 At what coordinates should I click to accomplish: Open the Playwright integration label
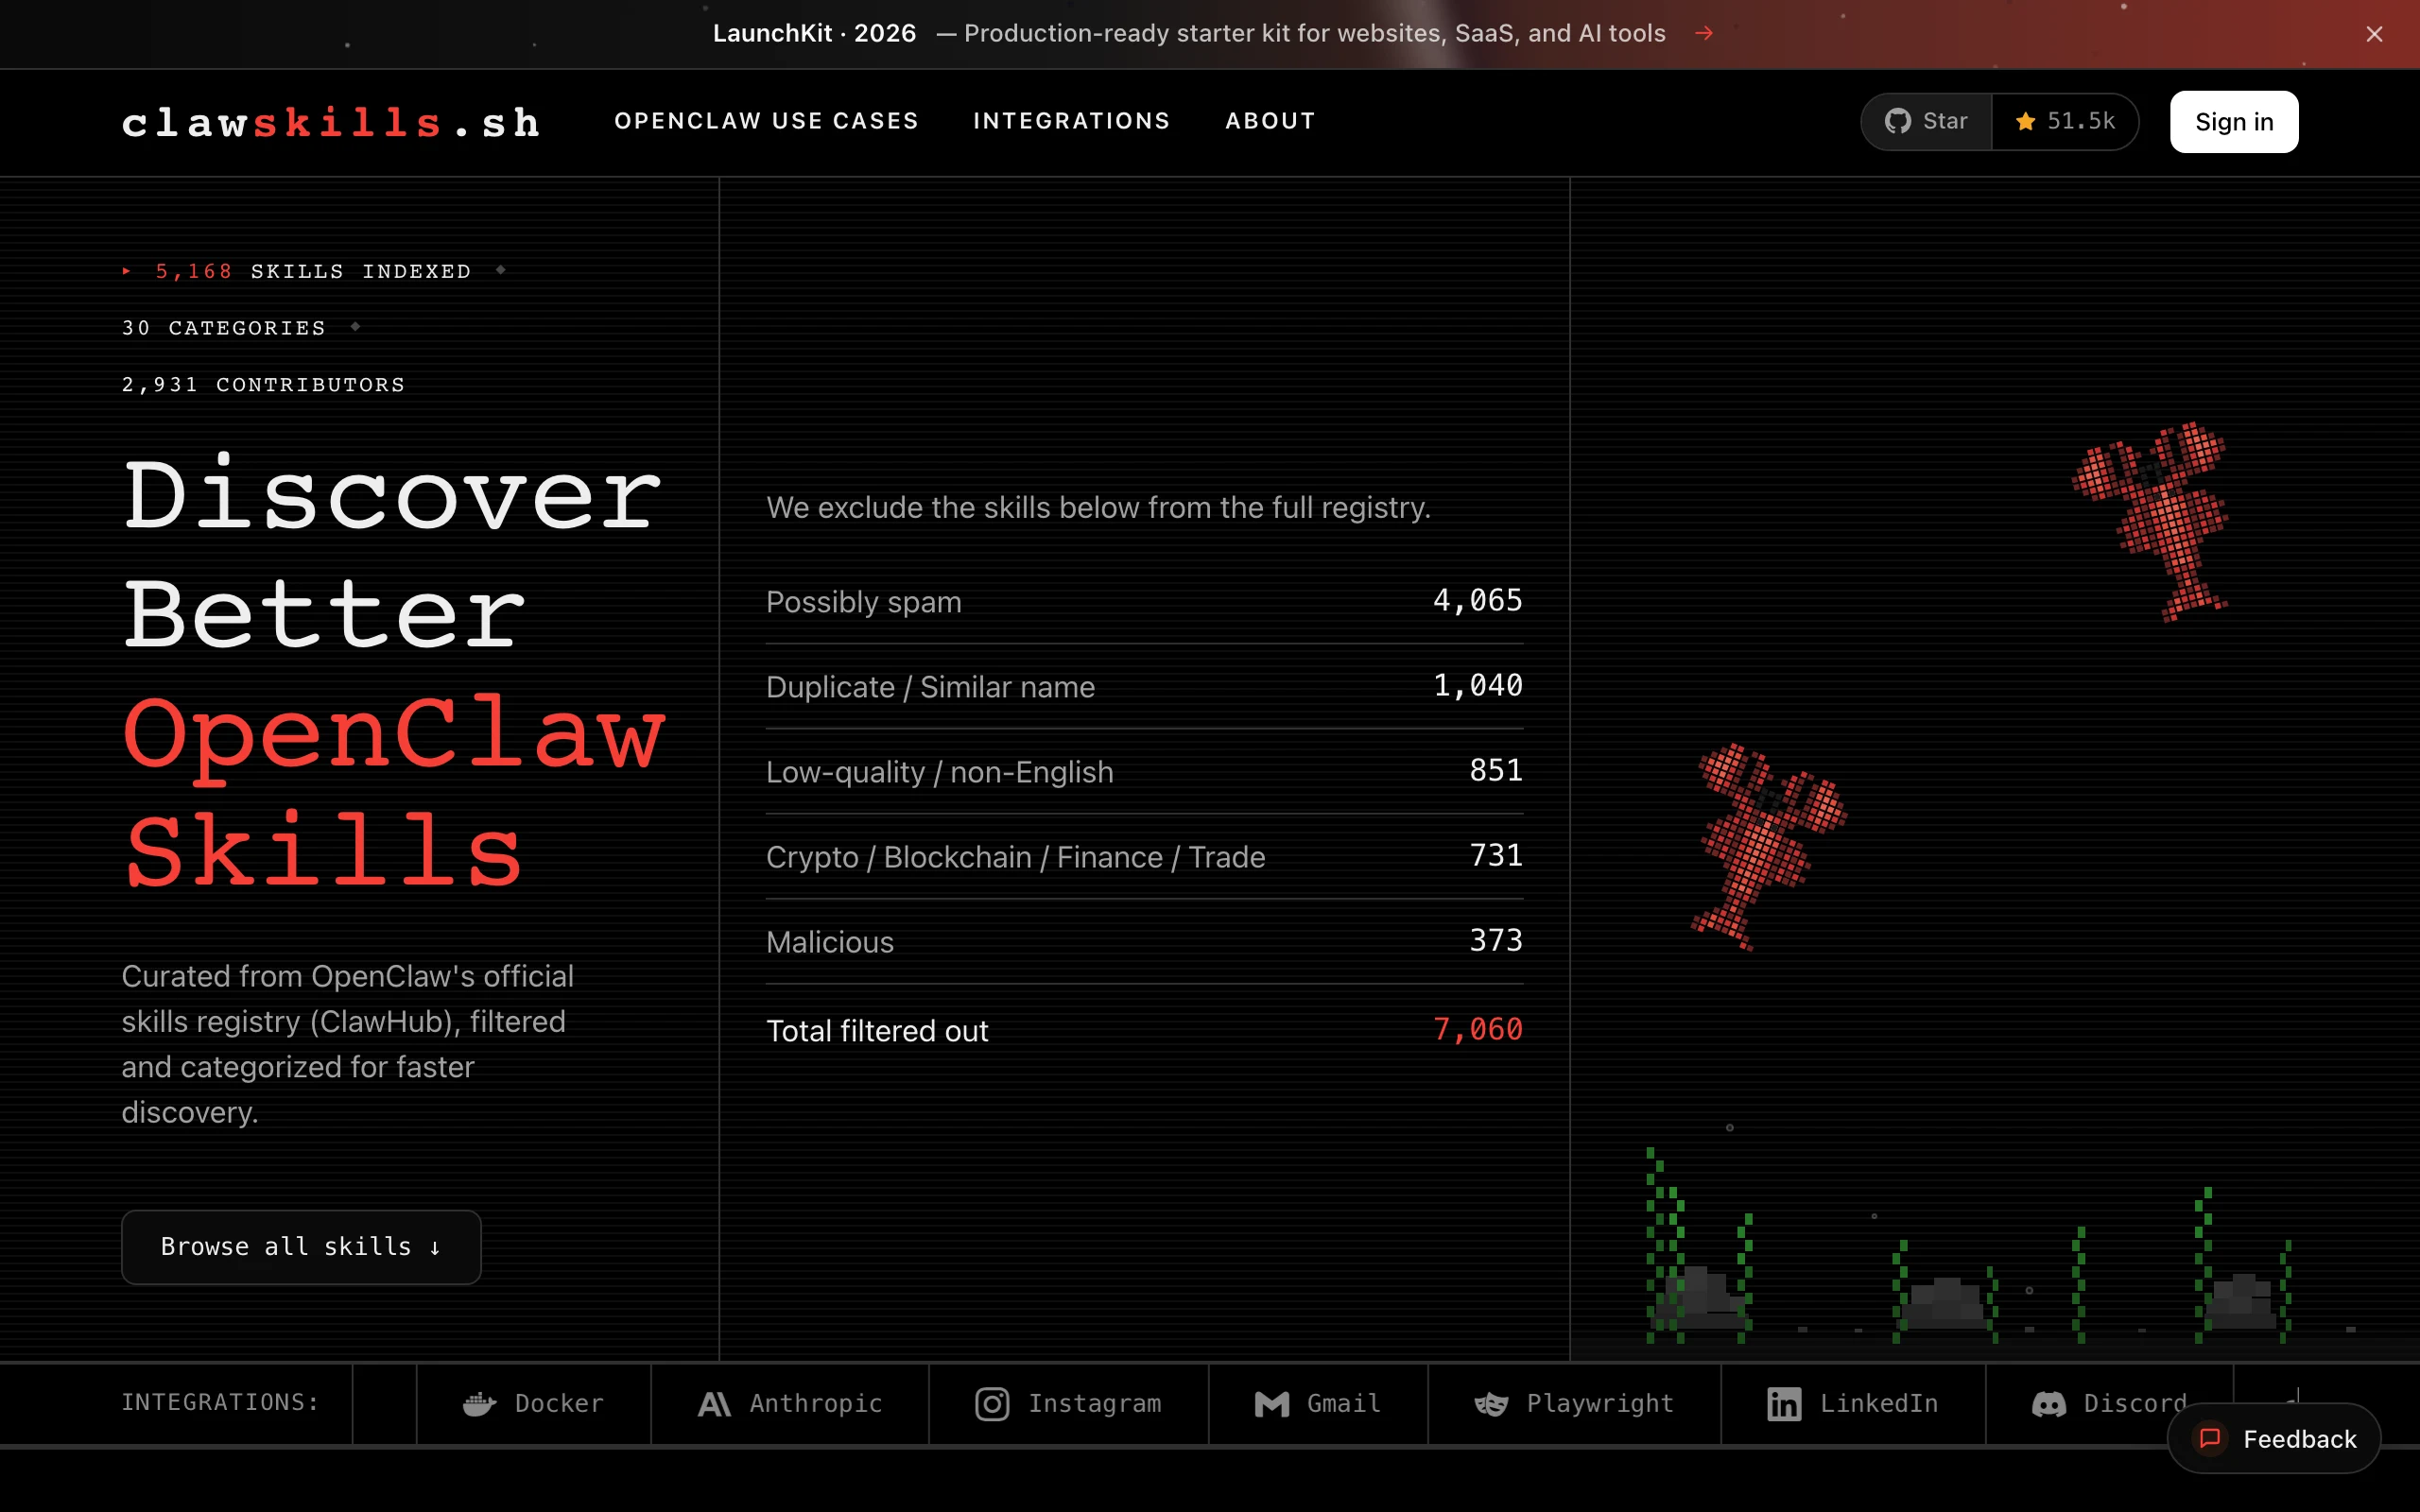point(1600,1403)
